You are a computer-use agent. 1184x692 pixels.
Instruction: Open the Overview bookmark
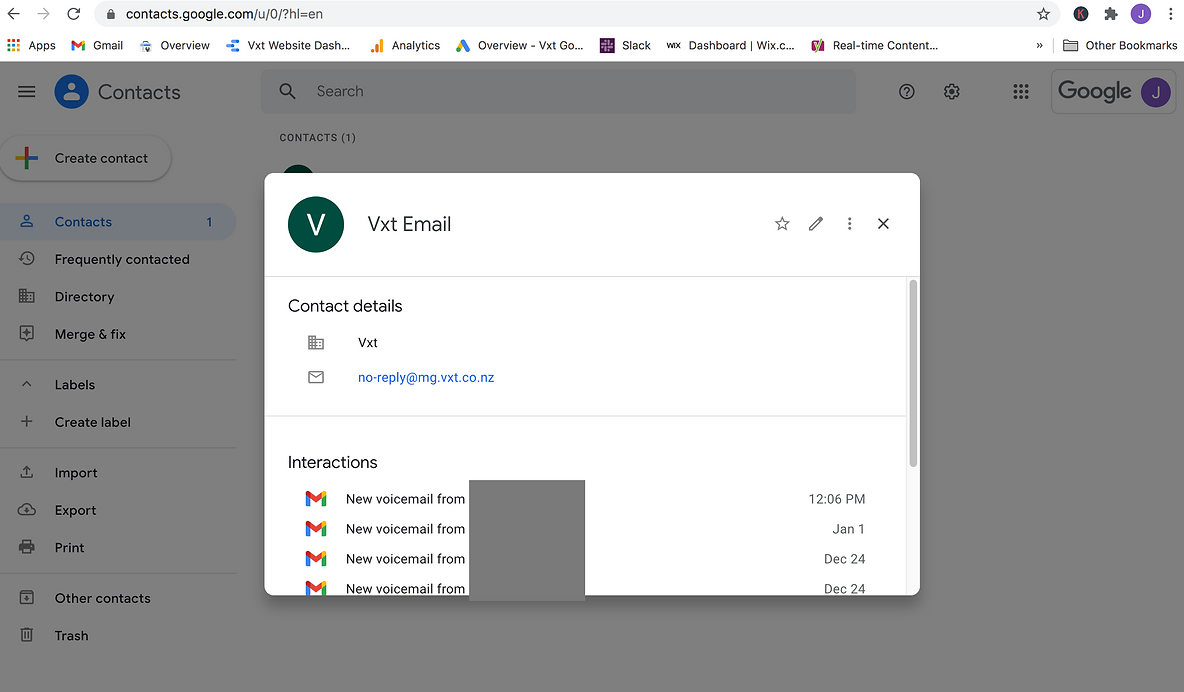tap(174, 45)
